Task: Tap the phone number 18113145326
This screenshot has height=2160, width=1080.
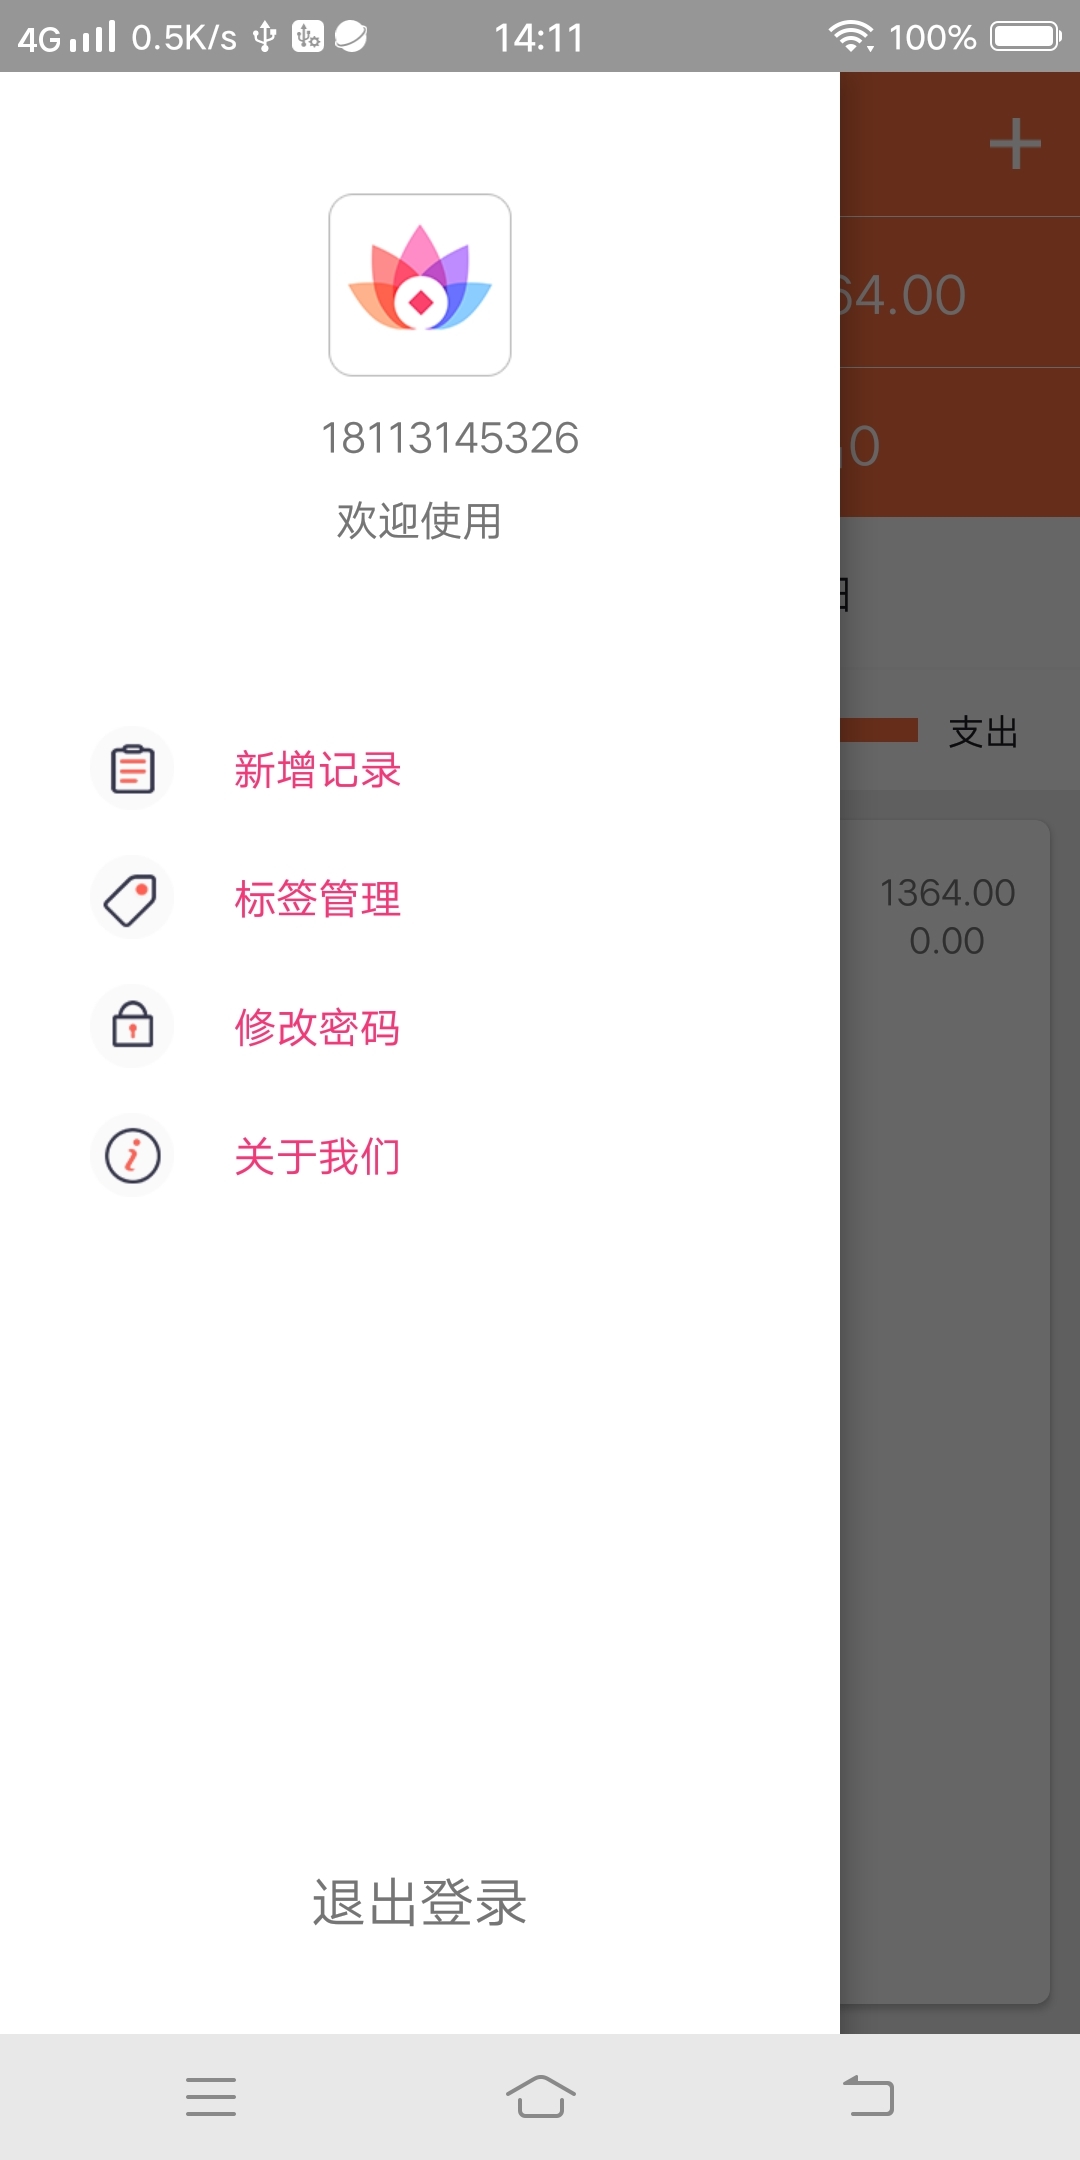Action: 449,438
